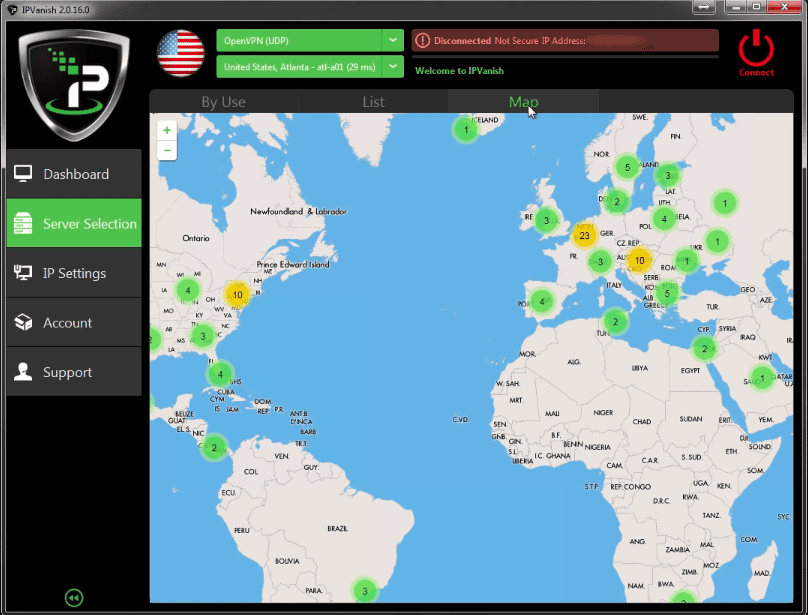Select the 3-server cluster near Switzerland
This screenshot has height=615, width=808.
coord(600,262)
